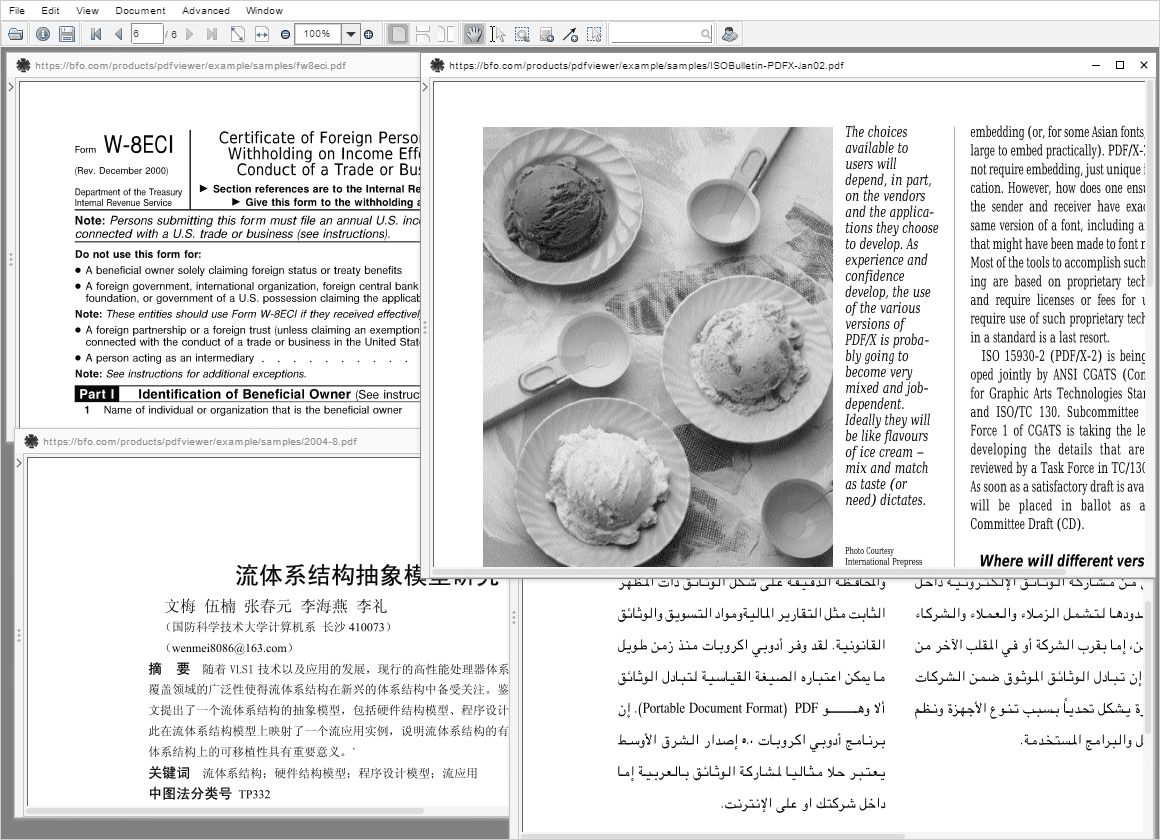The width and height of the screenshot is (1160, 840).
Task: Click the wenmei8086@163.com email text
Action: [x=228, y=648]
